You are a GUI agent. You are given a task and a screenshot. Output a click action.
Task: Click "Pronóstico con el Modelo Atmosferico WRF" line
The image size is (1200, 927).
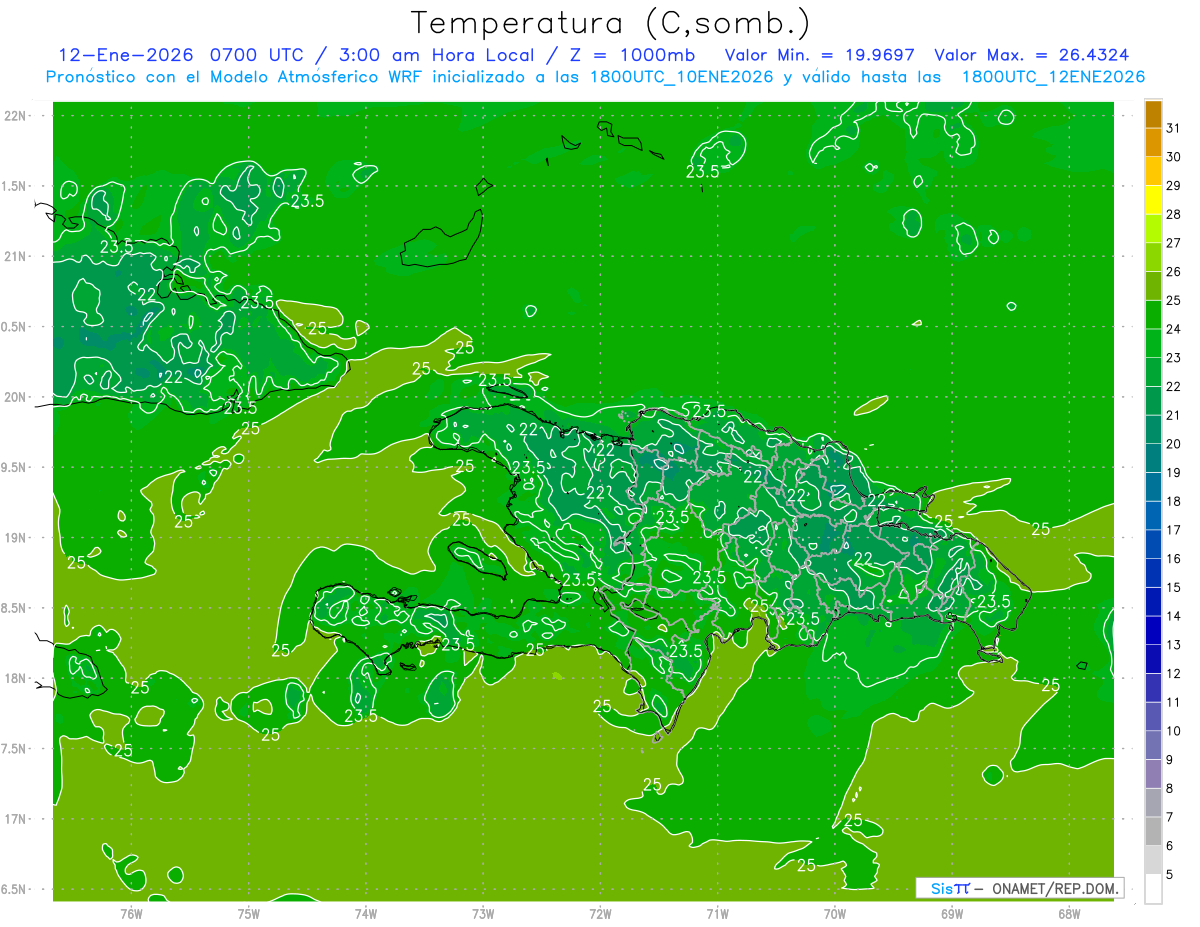tap(595, 77)
